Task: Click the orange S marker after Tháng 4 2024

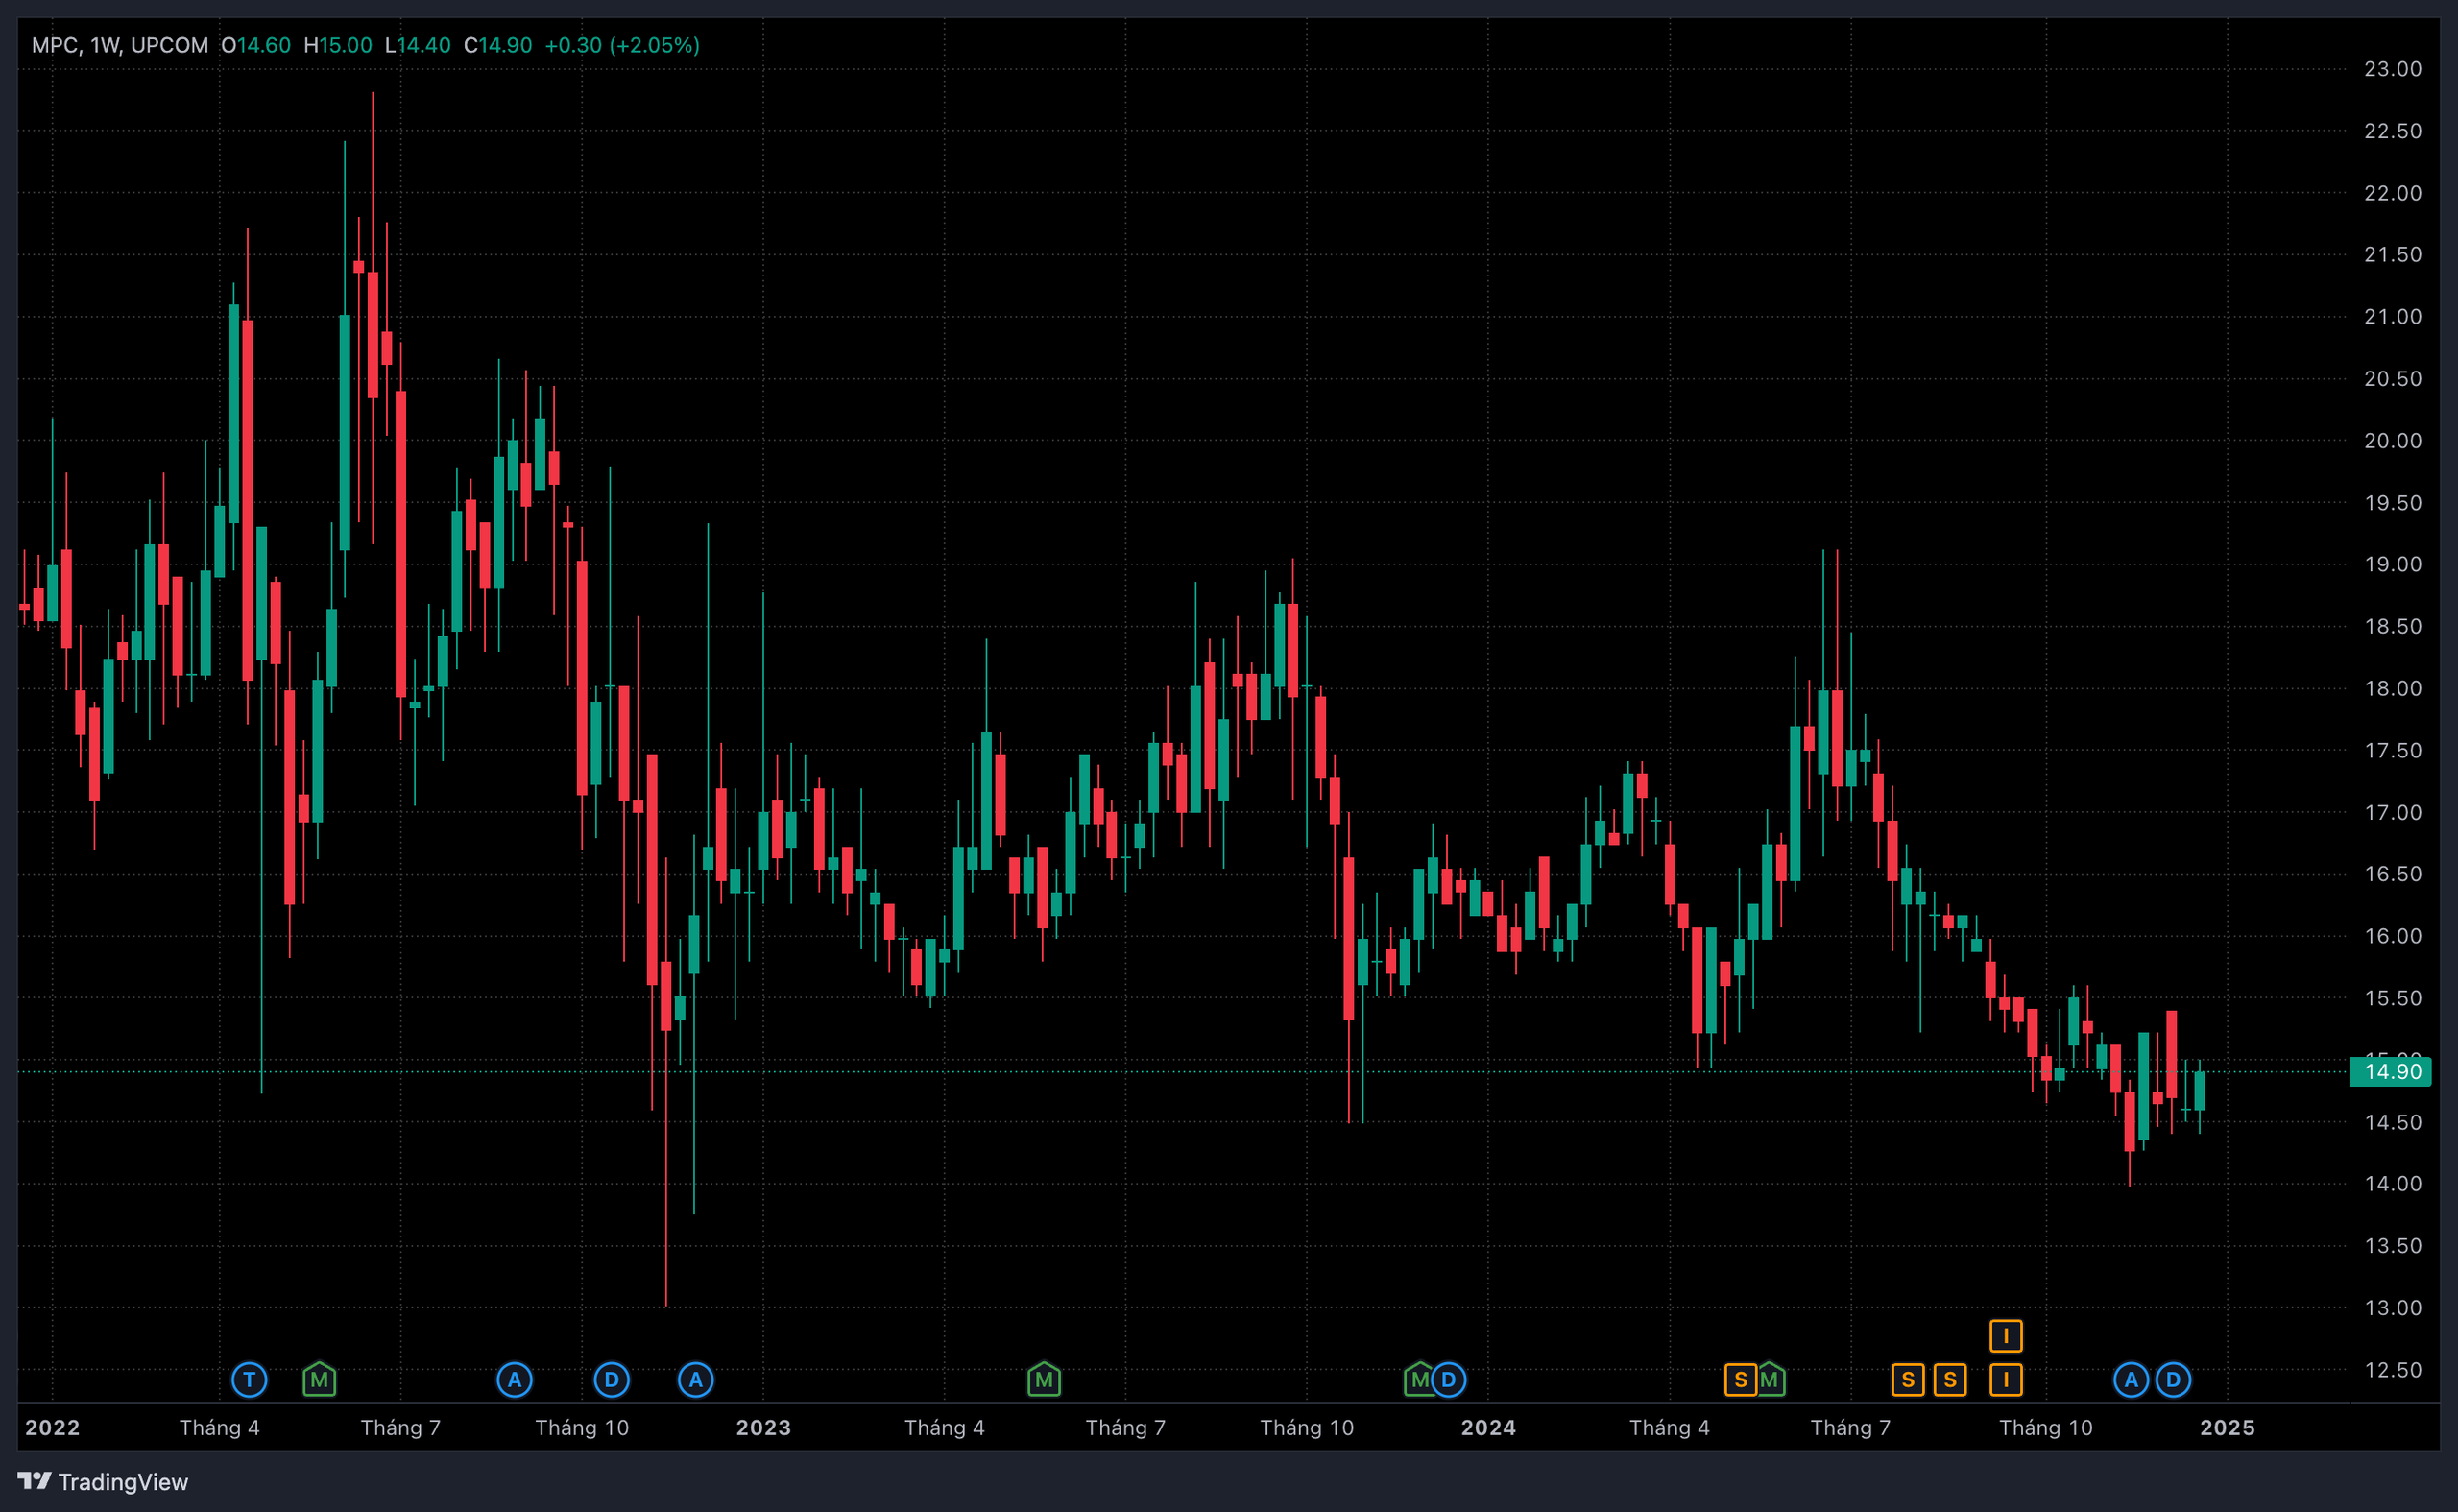Action: pyautogui.click(x=1740, y=1380)
